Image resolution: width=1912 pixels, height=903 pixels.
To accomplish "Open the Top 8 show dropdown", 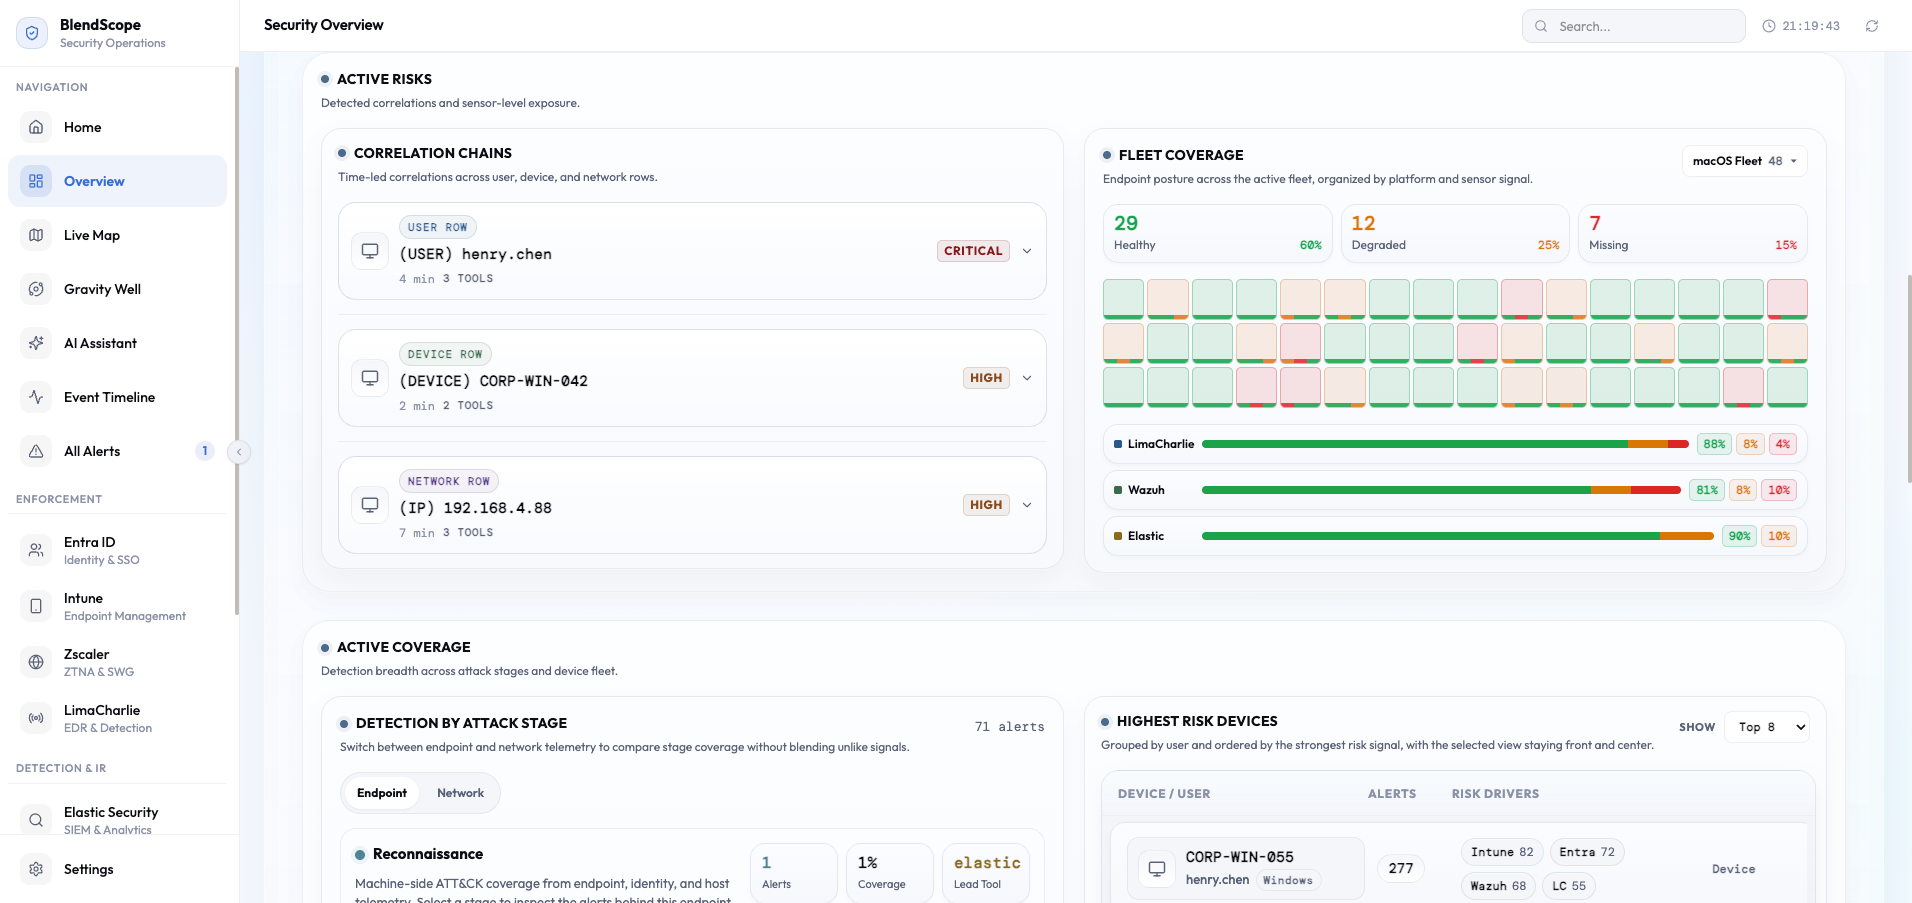I will [1767, 727].
